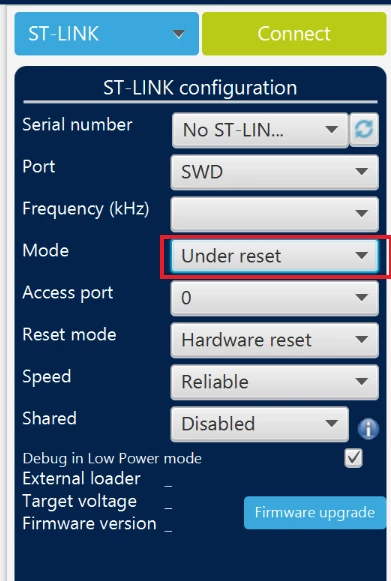The width and height of the screenshot is (391, 581).
Task: Click the Shared mode info icon
Action: 368,429
